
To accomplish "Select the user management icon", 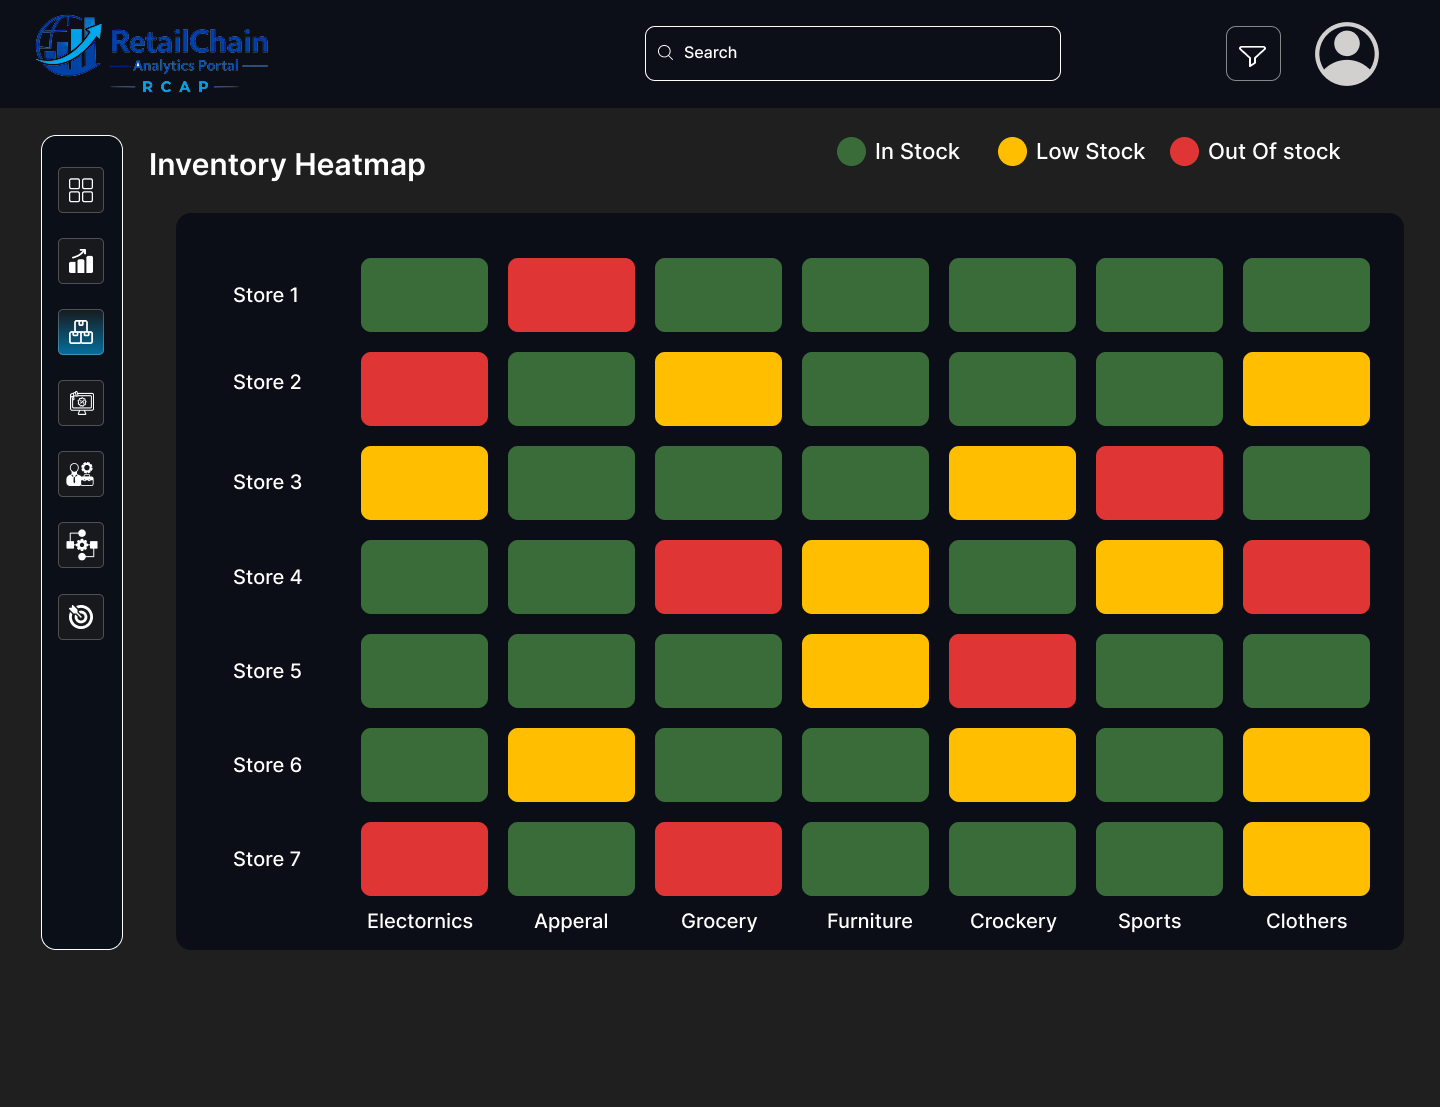I will (x=81, y=473).
